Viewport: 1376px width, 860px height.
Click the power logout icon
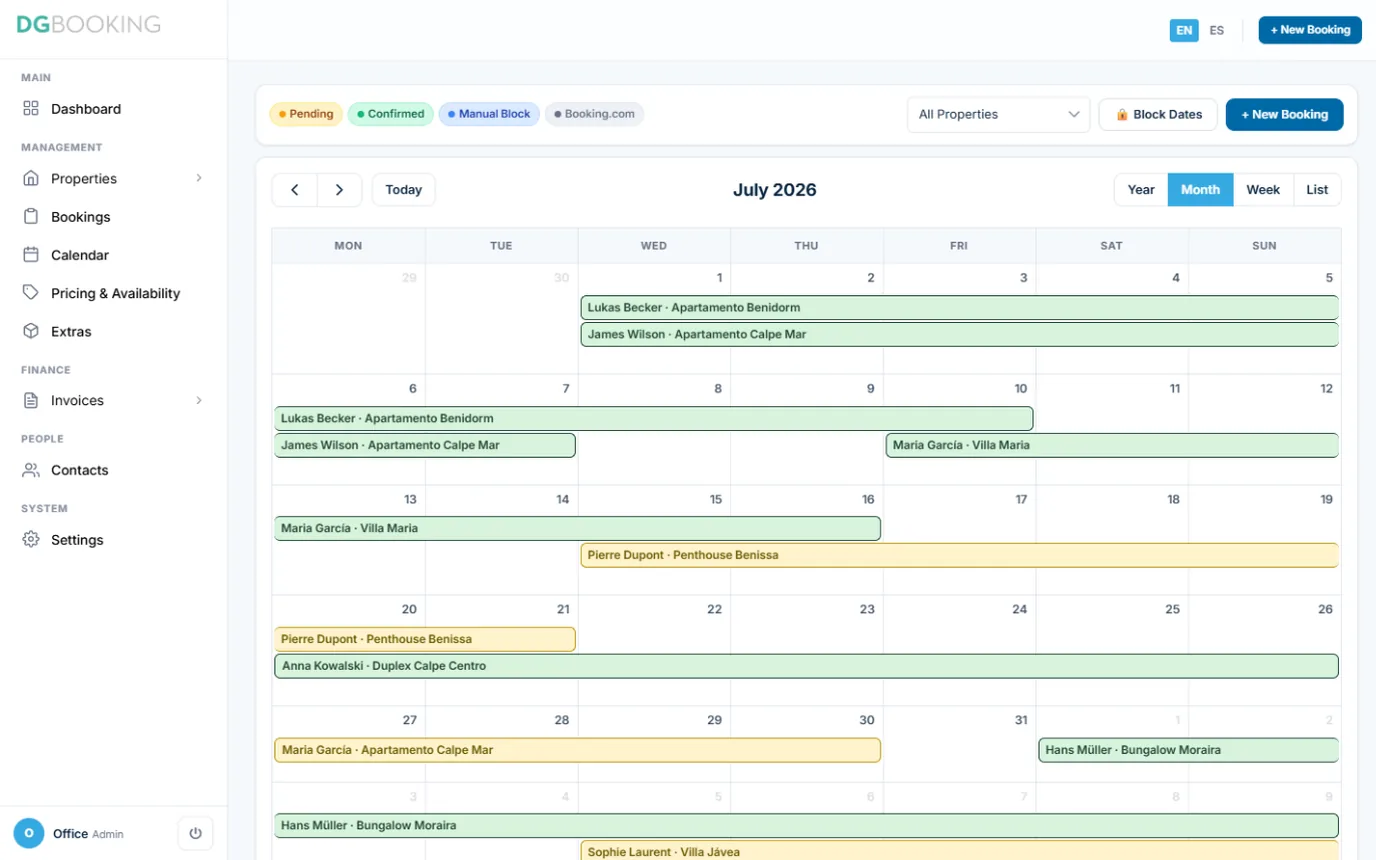tap(195, 833)
